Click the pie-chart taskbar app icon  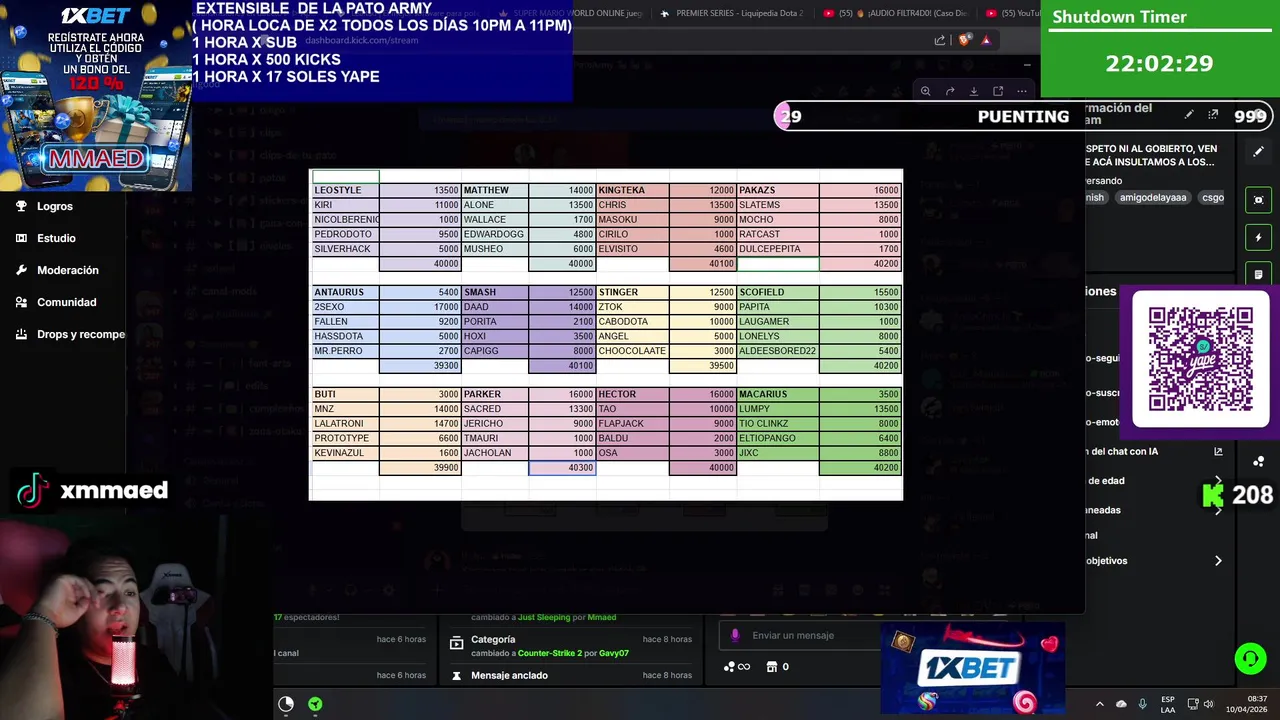pyautogui.click(x=286, y=704)
